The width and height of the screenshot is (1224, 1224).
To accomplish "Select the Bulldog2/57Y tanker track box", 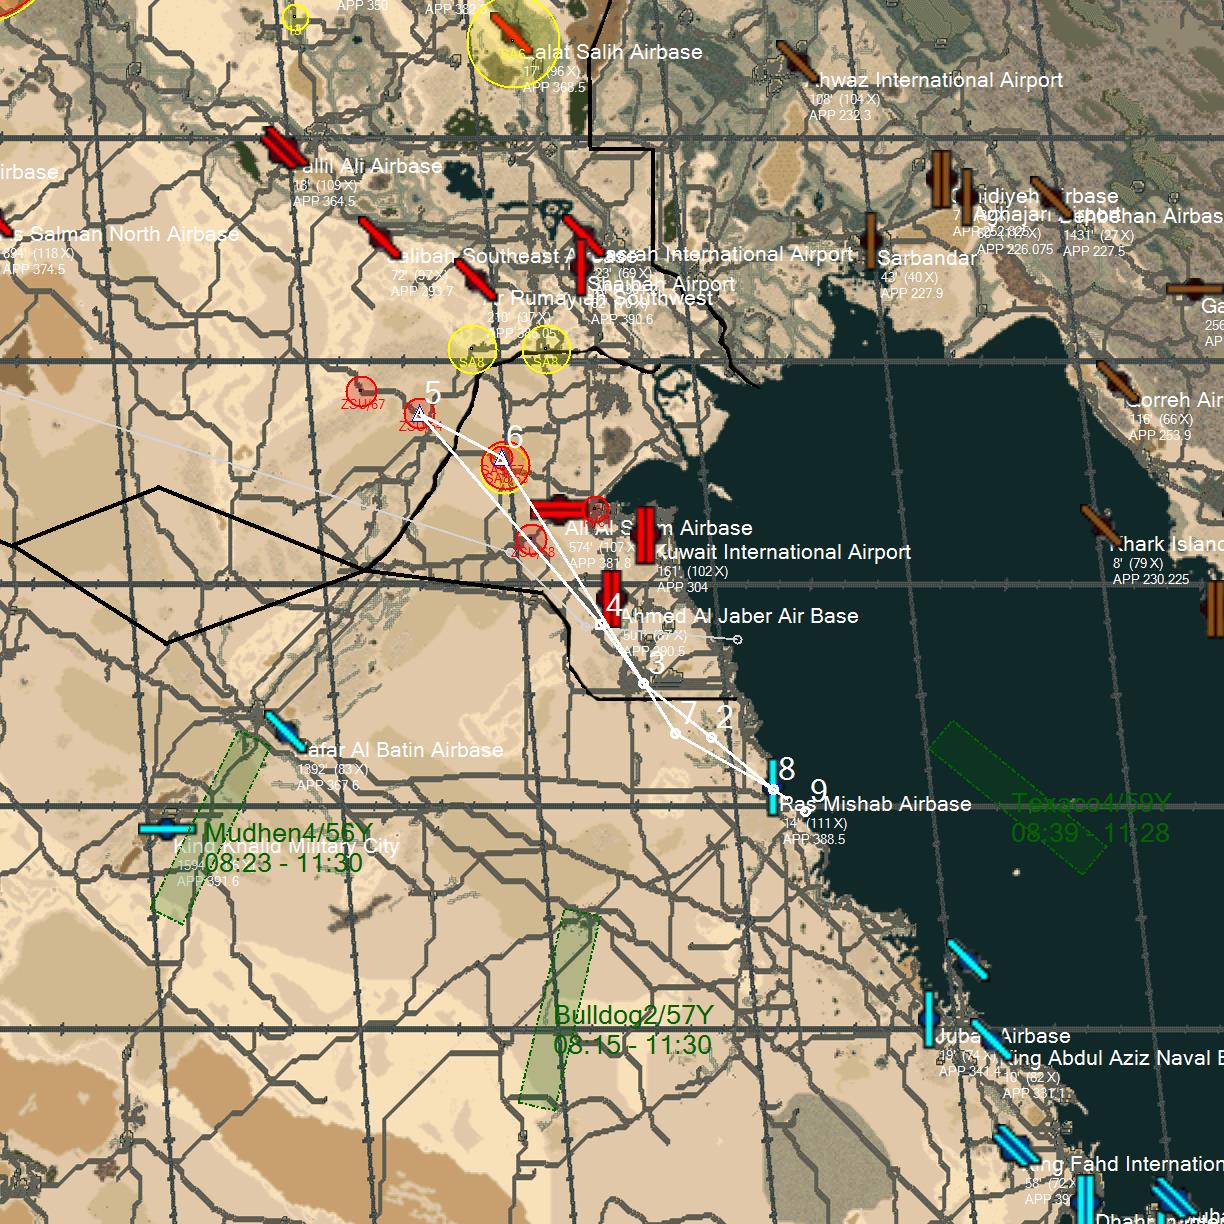I will tap(558, 1009).
